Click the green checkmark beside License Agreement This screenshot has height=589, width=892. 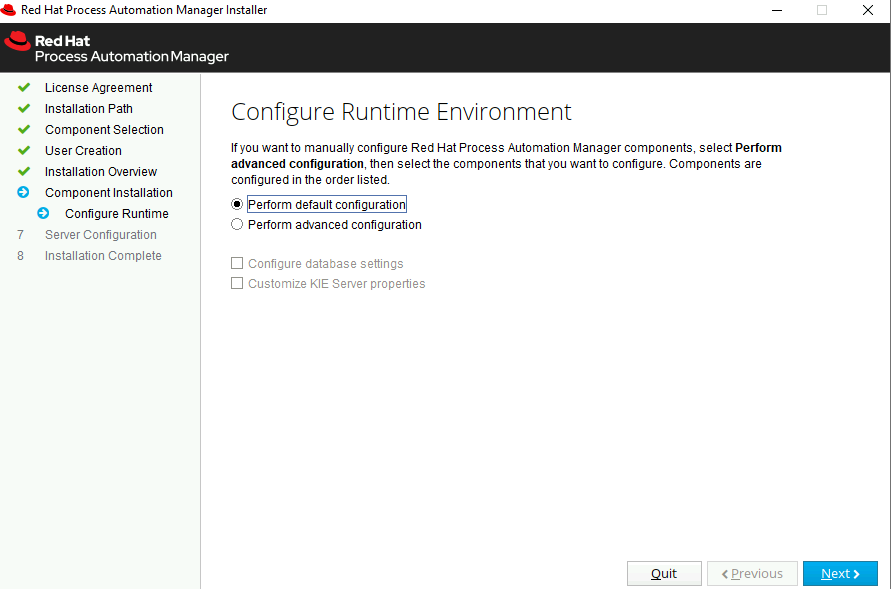tap(24, 88)
